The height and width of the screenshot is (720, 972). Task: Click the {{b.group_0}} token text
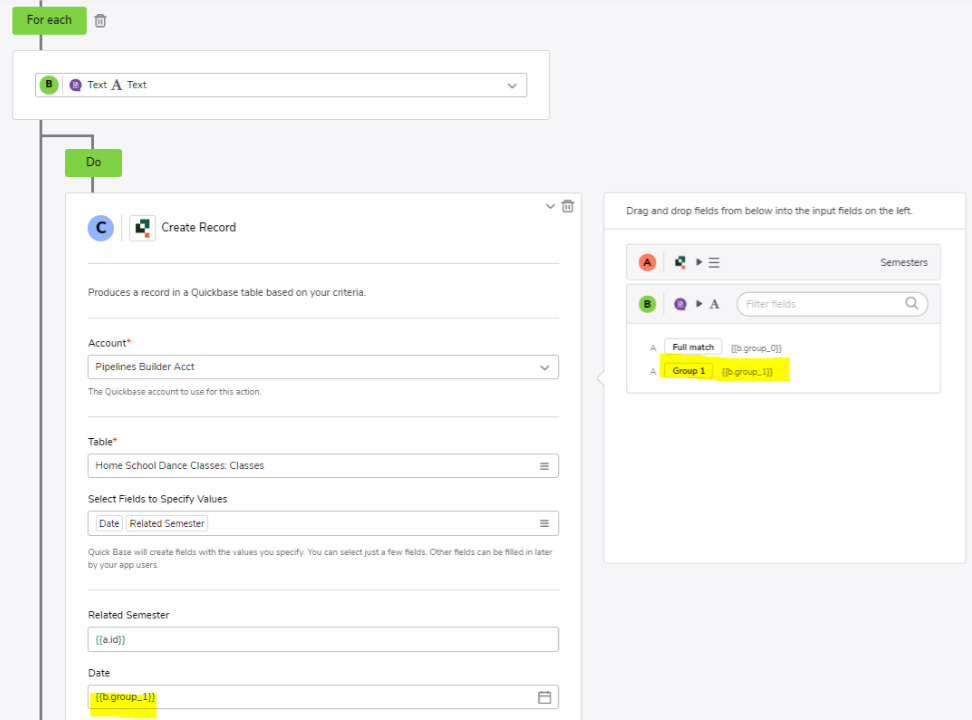pos(756,348)
